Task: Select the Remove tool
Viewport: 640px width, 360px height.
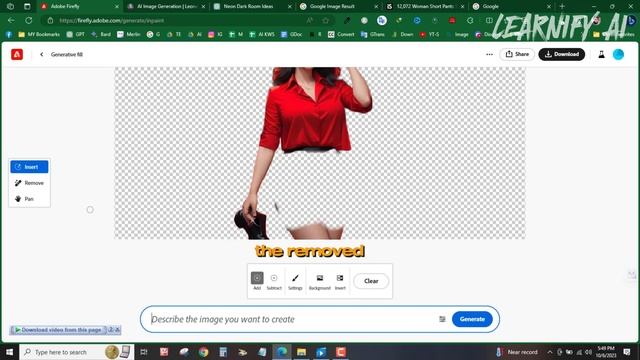Action: [x=29, y=183]
